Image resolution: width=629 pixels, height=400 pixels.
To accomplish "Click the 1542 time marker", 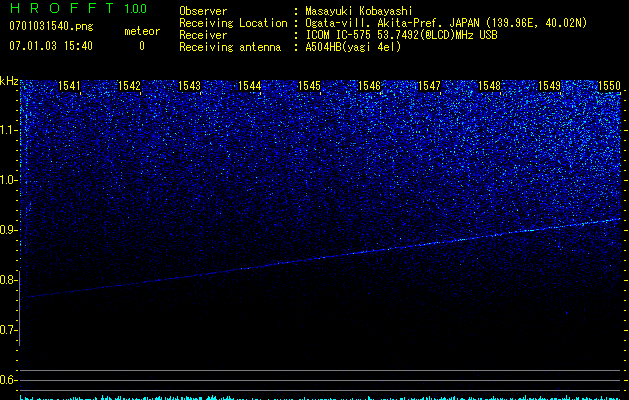I will [x=130, y=86].
